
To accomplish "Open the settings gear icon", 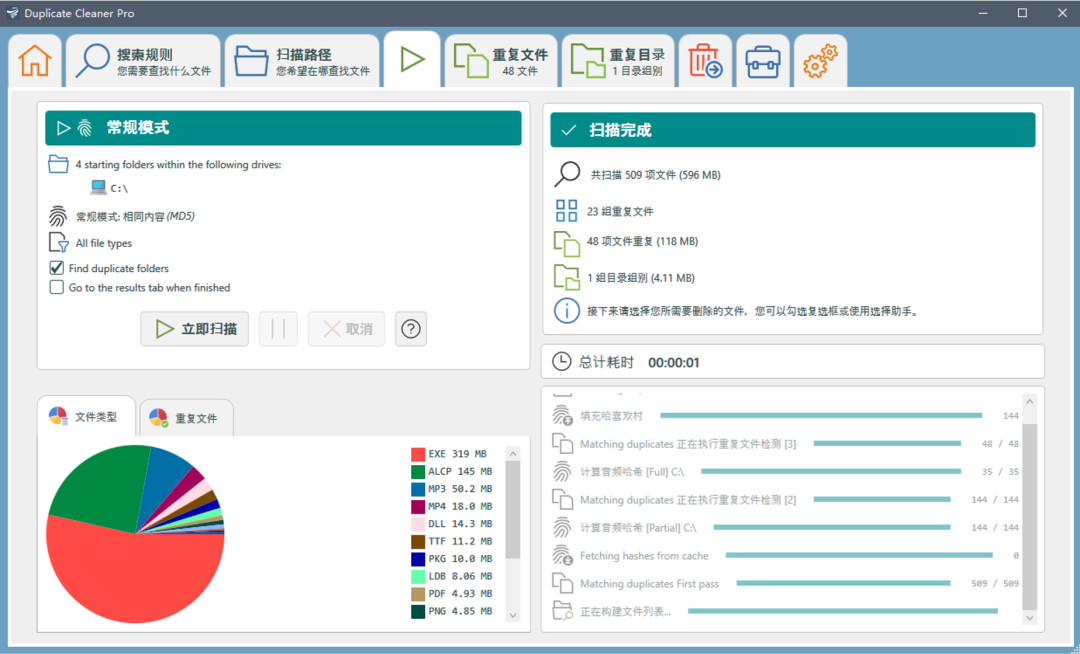I will (x=820, y=60).
